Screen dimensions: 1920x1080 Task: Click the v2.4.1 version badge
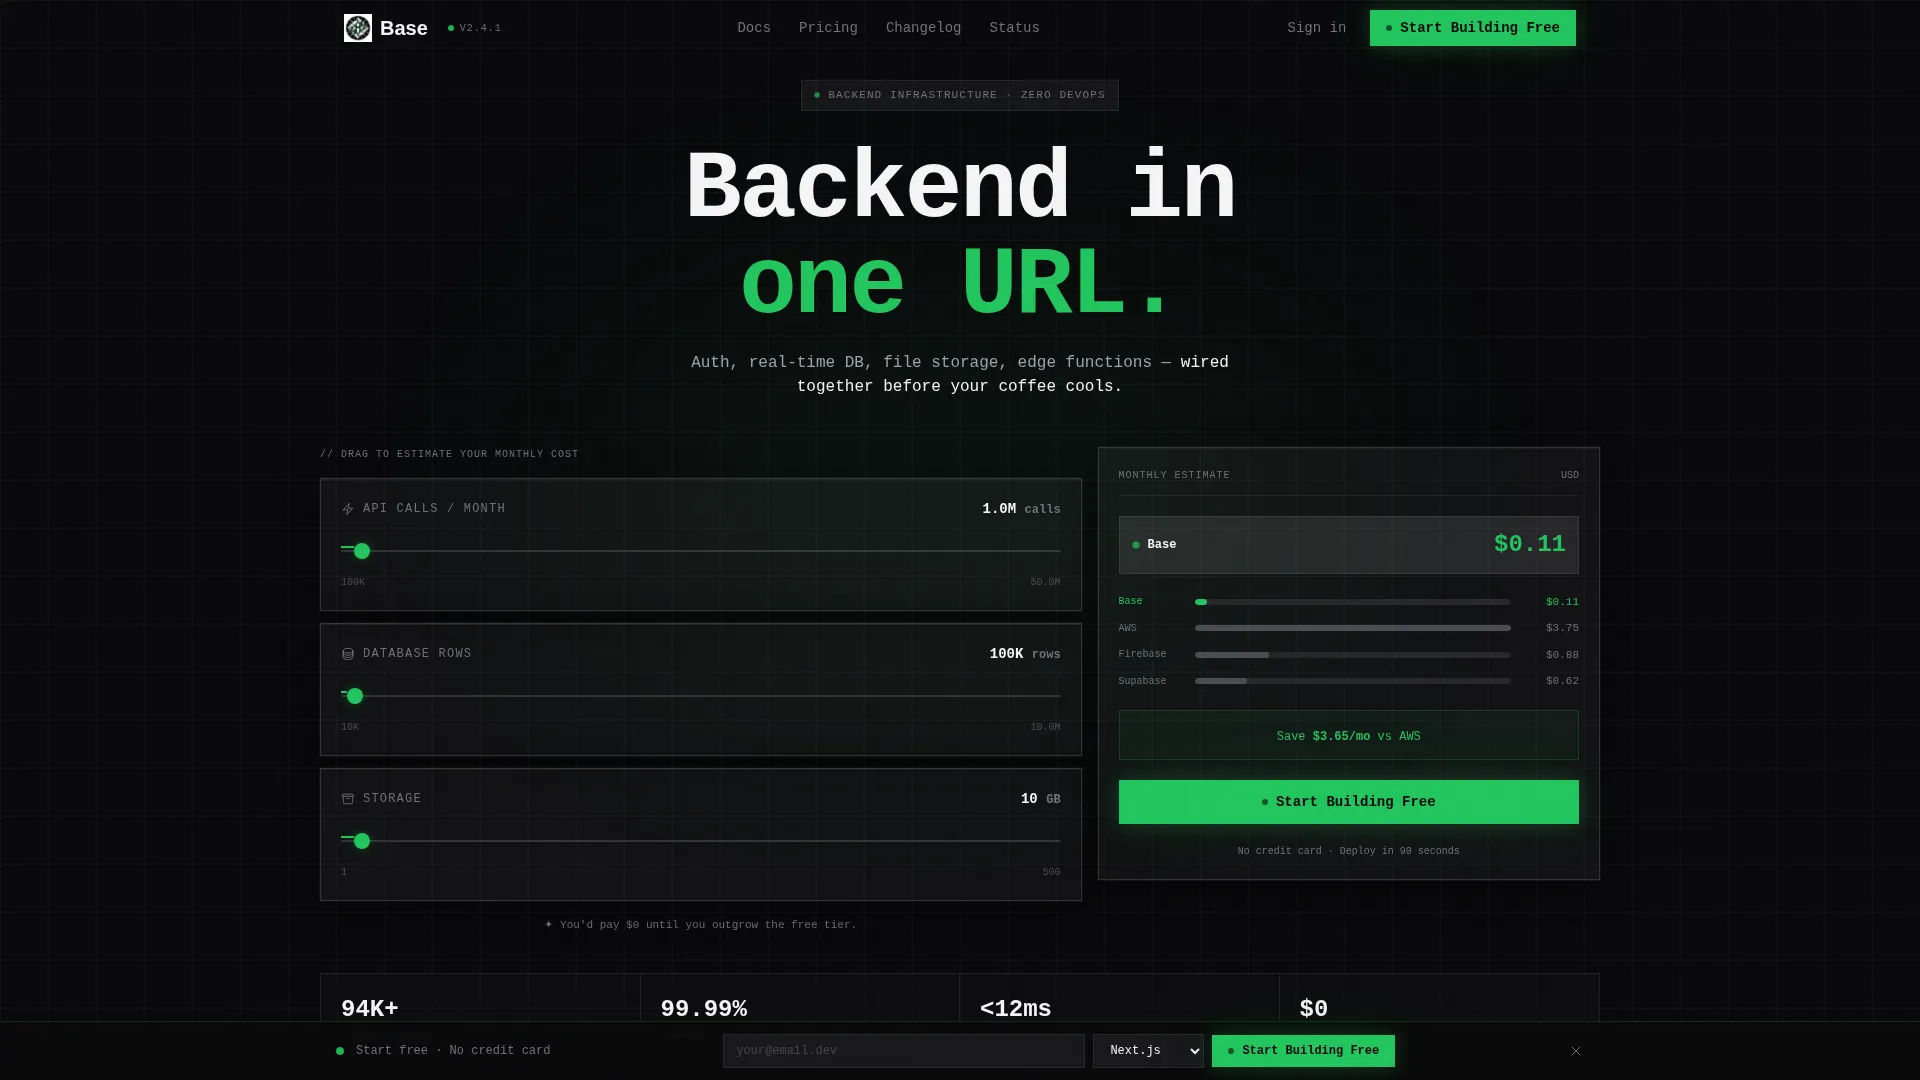(475, 28)
